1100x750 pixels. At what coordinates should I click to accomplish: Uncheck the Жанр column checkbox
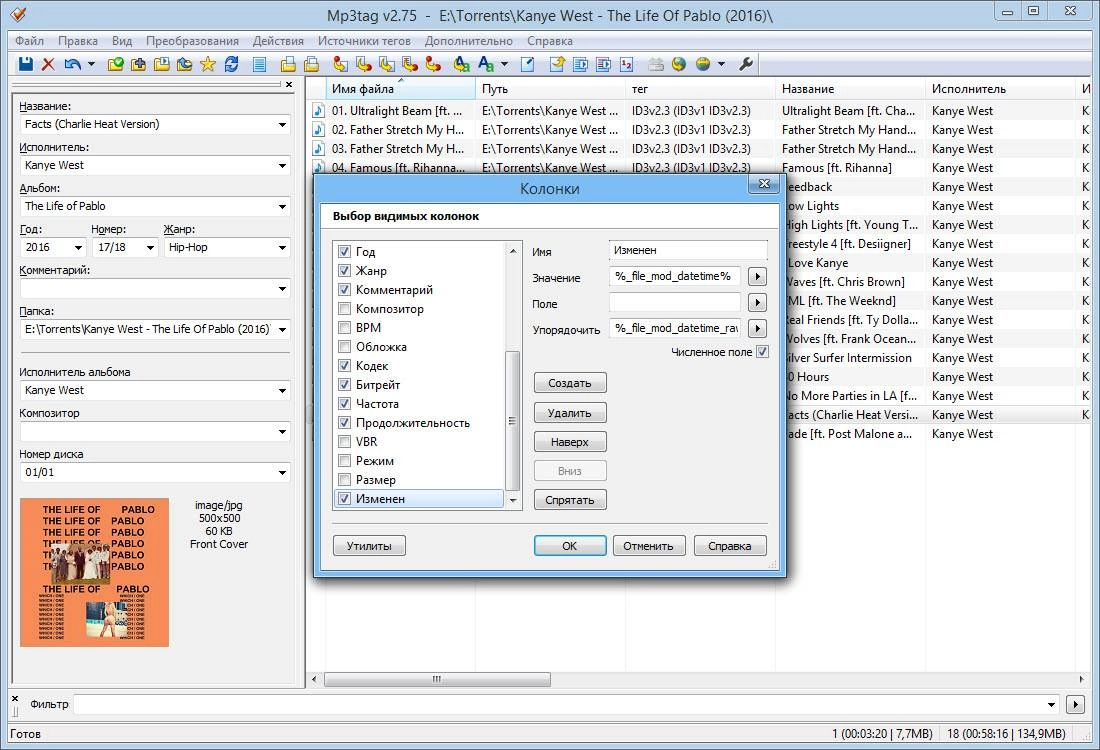tap(344, 270)
